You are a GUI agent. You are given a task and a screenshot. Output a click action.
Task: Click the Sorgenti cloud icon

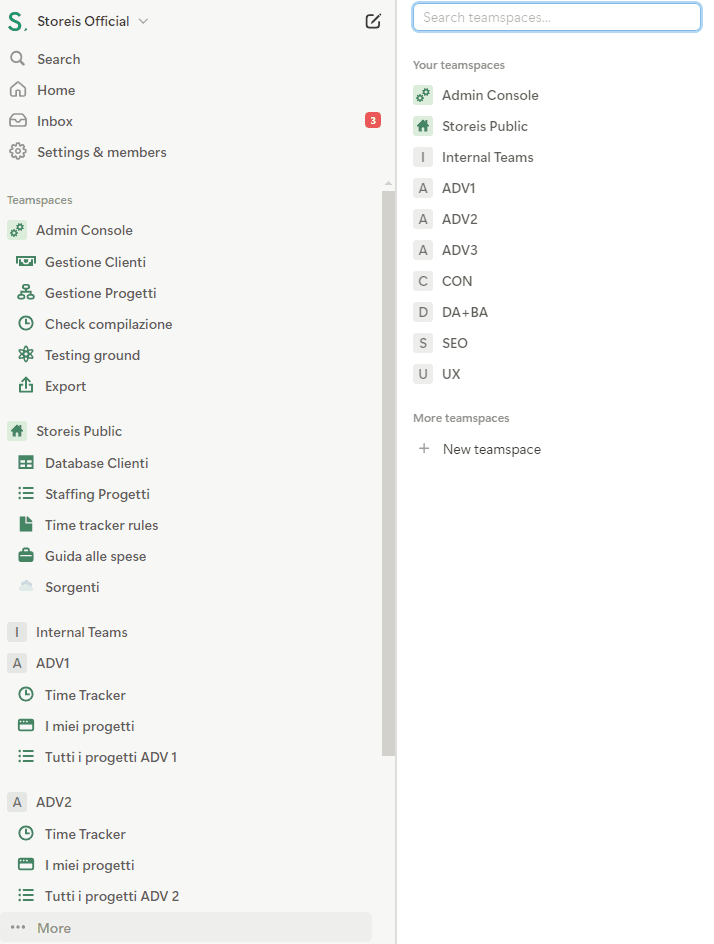click(x=26, y=585)
